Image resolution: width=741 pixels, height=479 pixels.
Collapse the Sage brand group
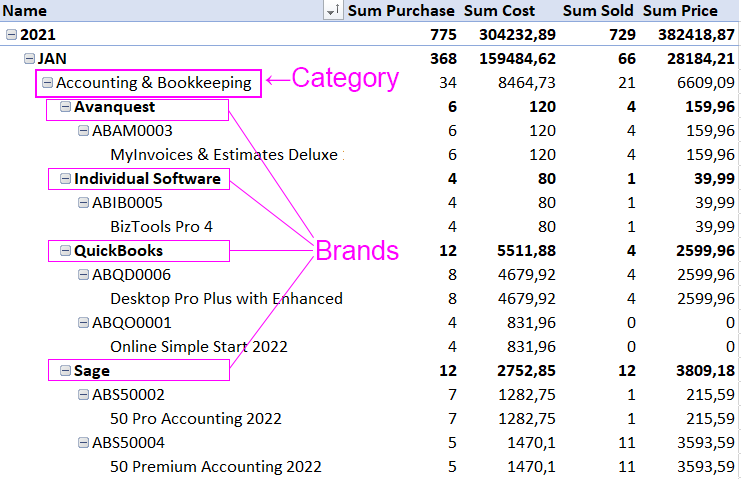[x=65, y=371]
